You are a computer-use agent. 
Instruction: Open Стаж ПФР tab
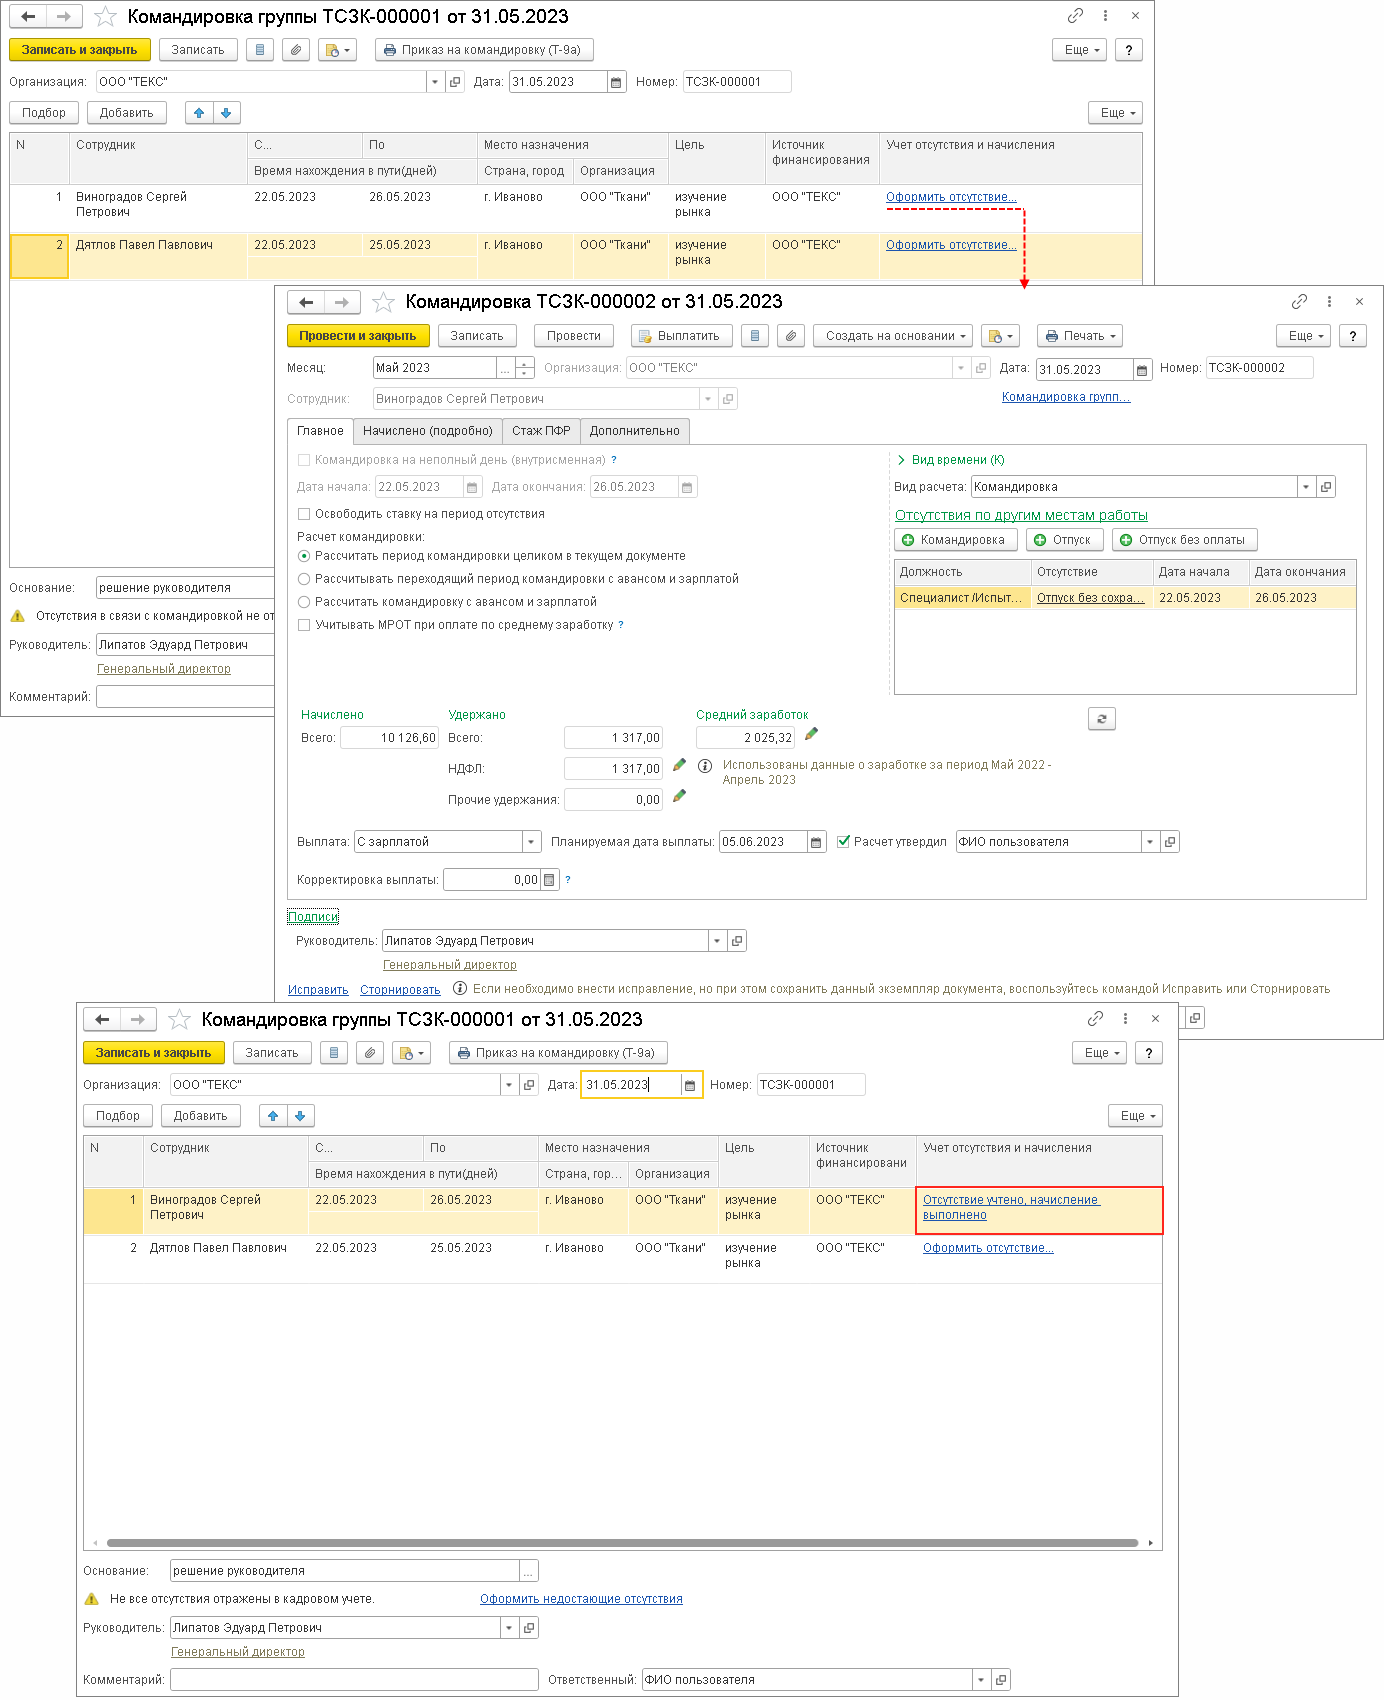pos(541,431)
